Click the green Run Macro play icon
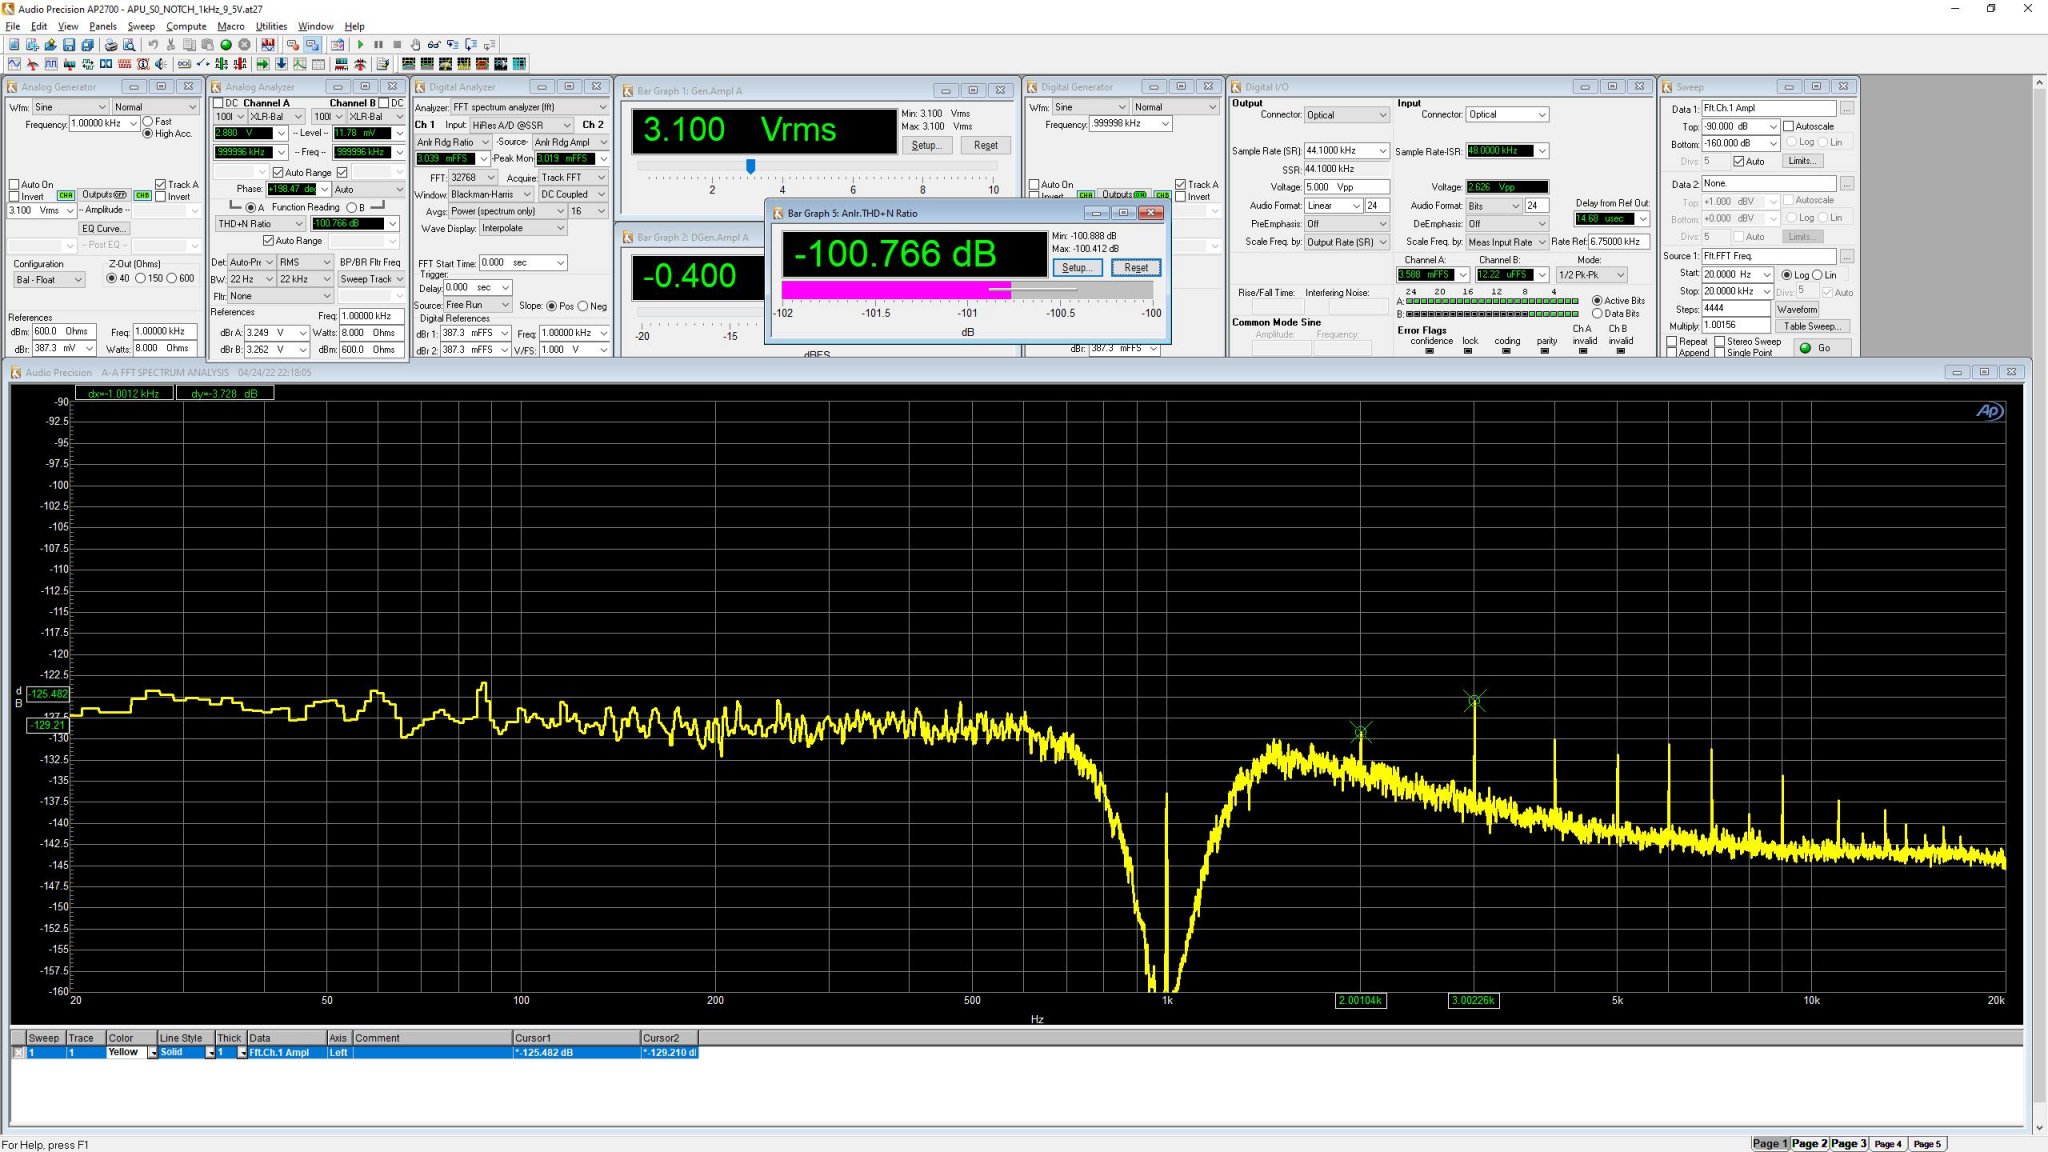This screenshot has height=1152, width=2048. [x=360, y=44]
